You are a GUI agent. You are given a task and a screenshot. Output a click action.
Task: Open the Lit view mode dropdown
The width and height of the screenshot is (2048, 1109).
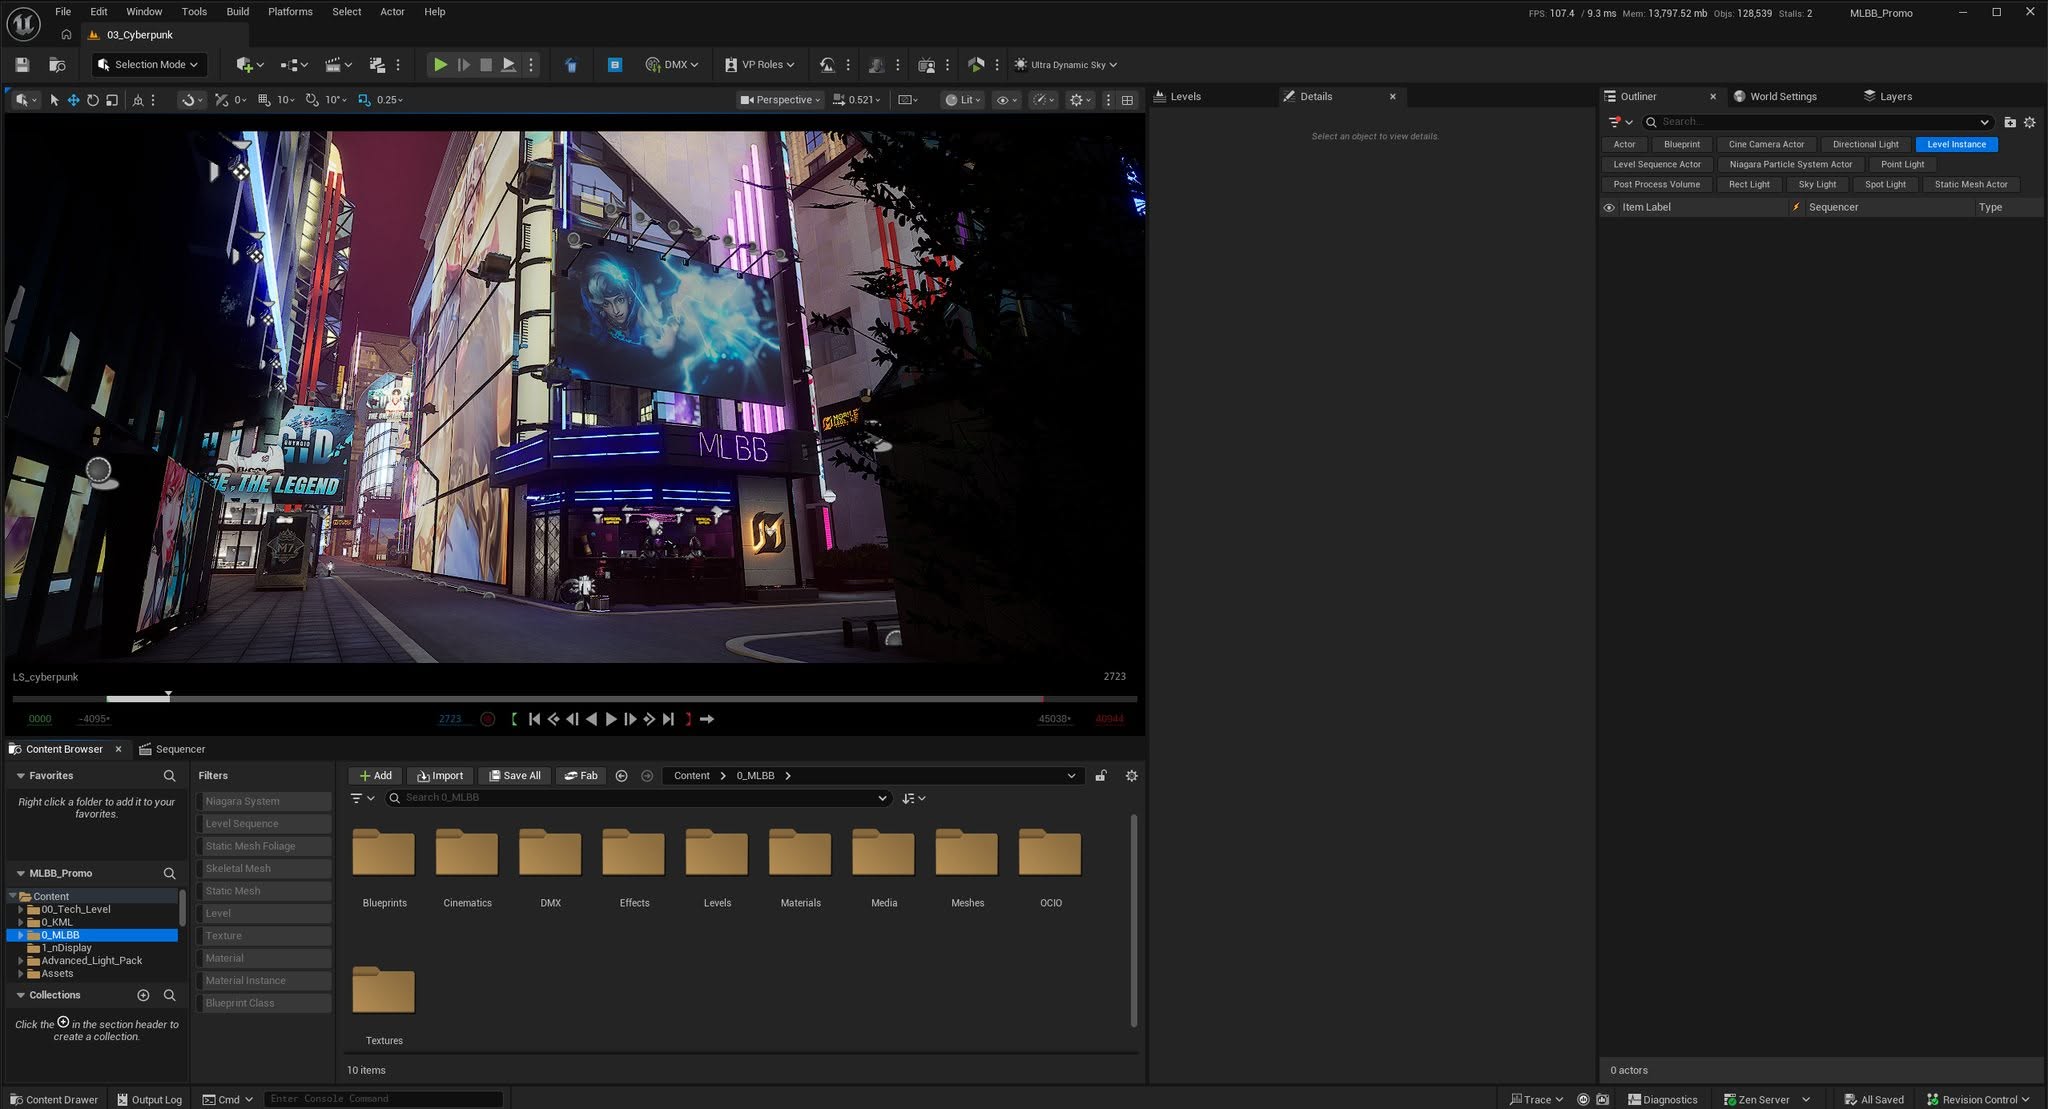click(962, 100)
